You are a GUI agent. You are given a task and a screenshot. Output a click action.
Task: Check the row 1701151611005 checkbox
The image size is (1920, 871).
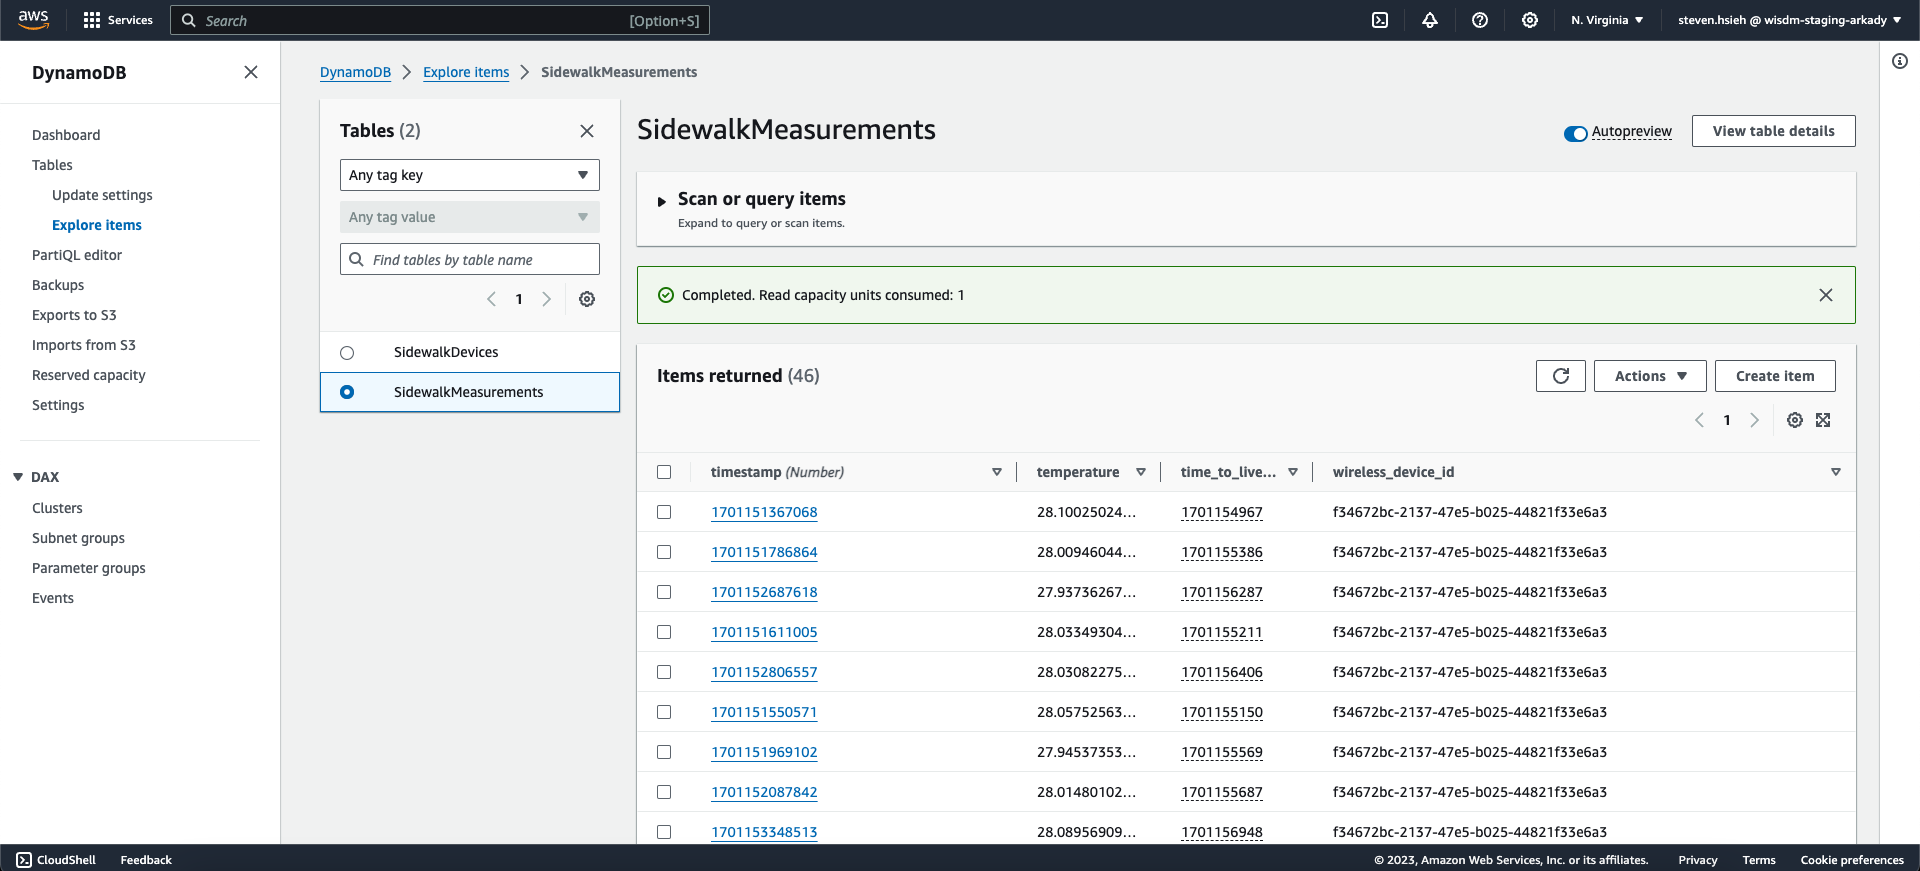point(664,632)
